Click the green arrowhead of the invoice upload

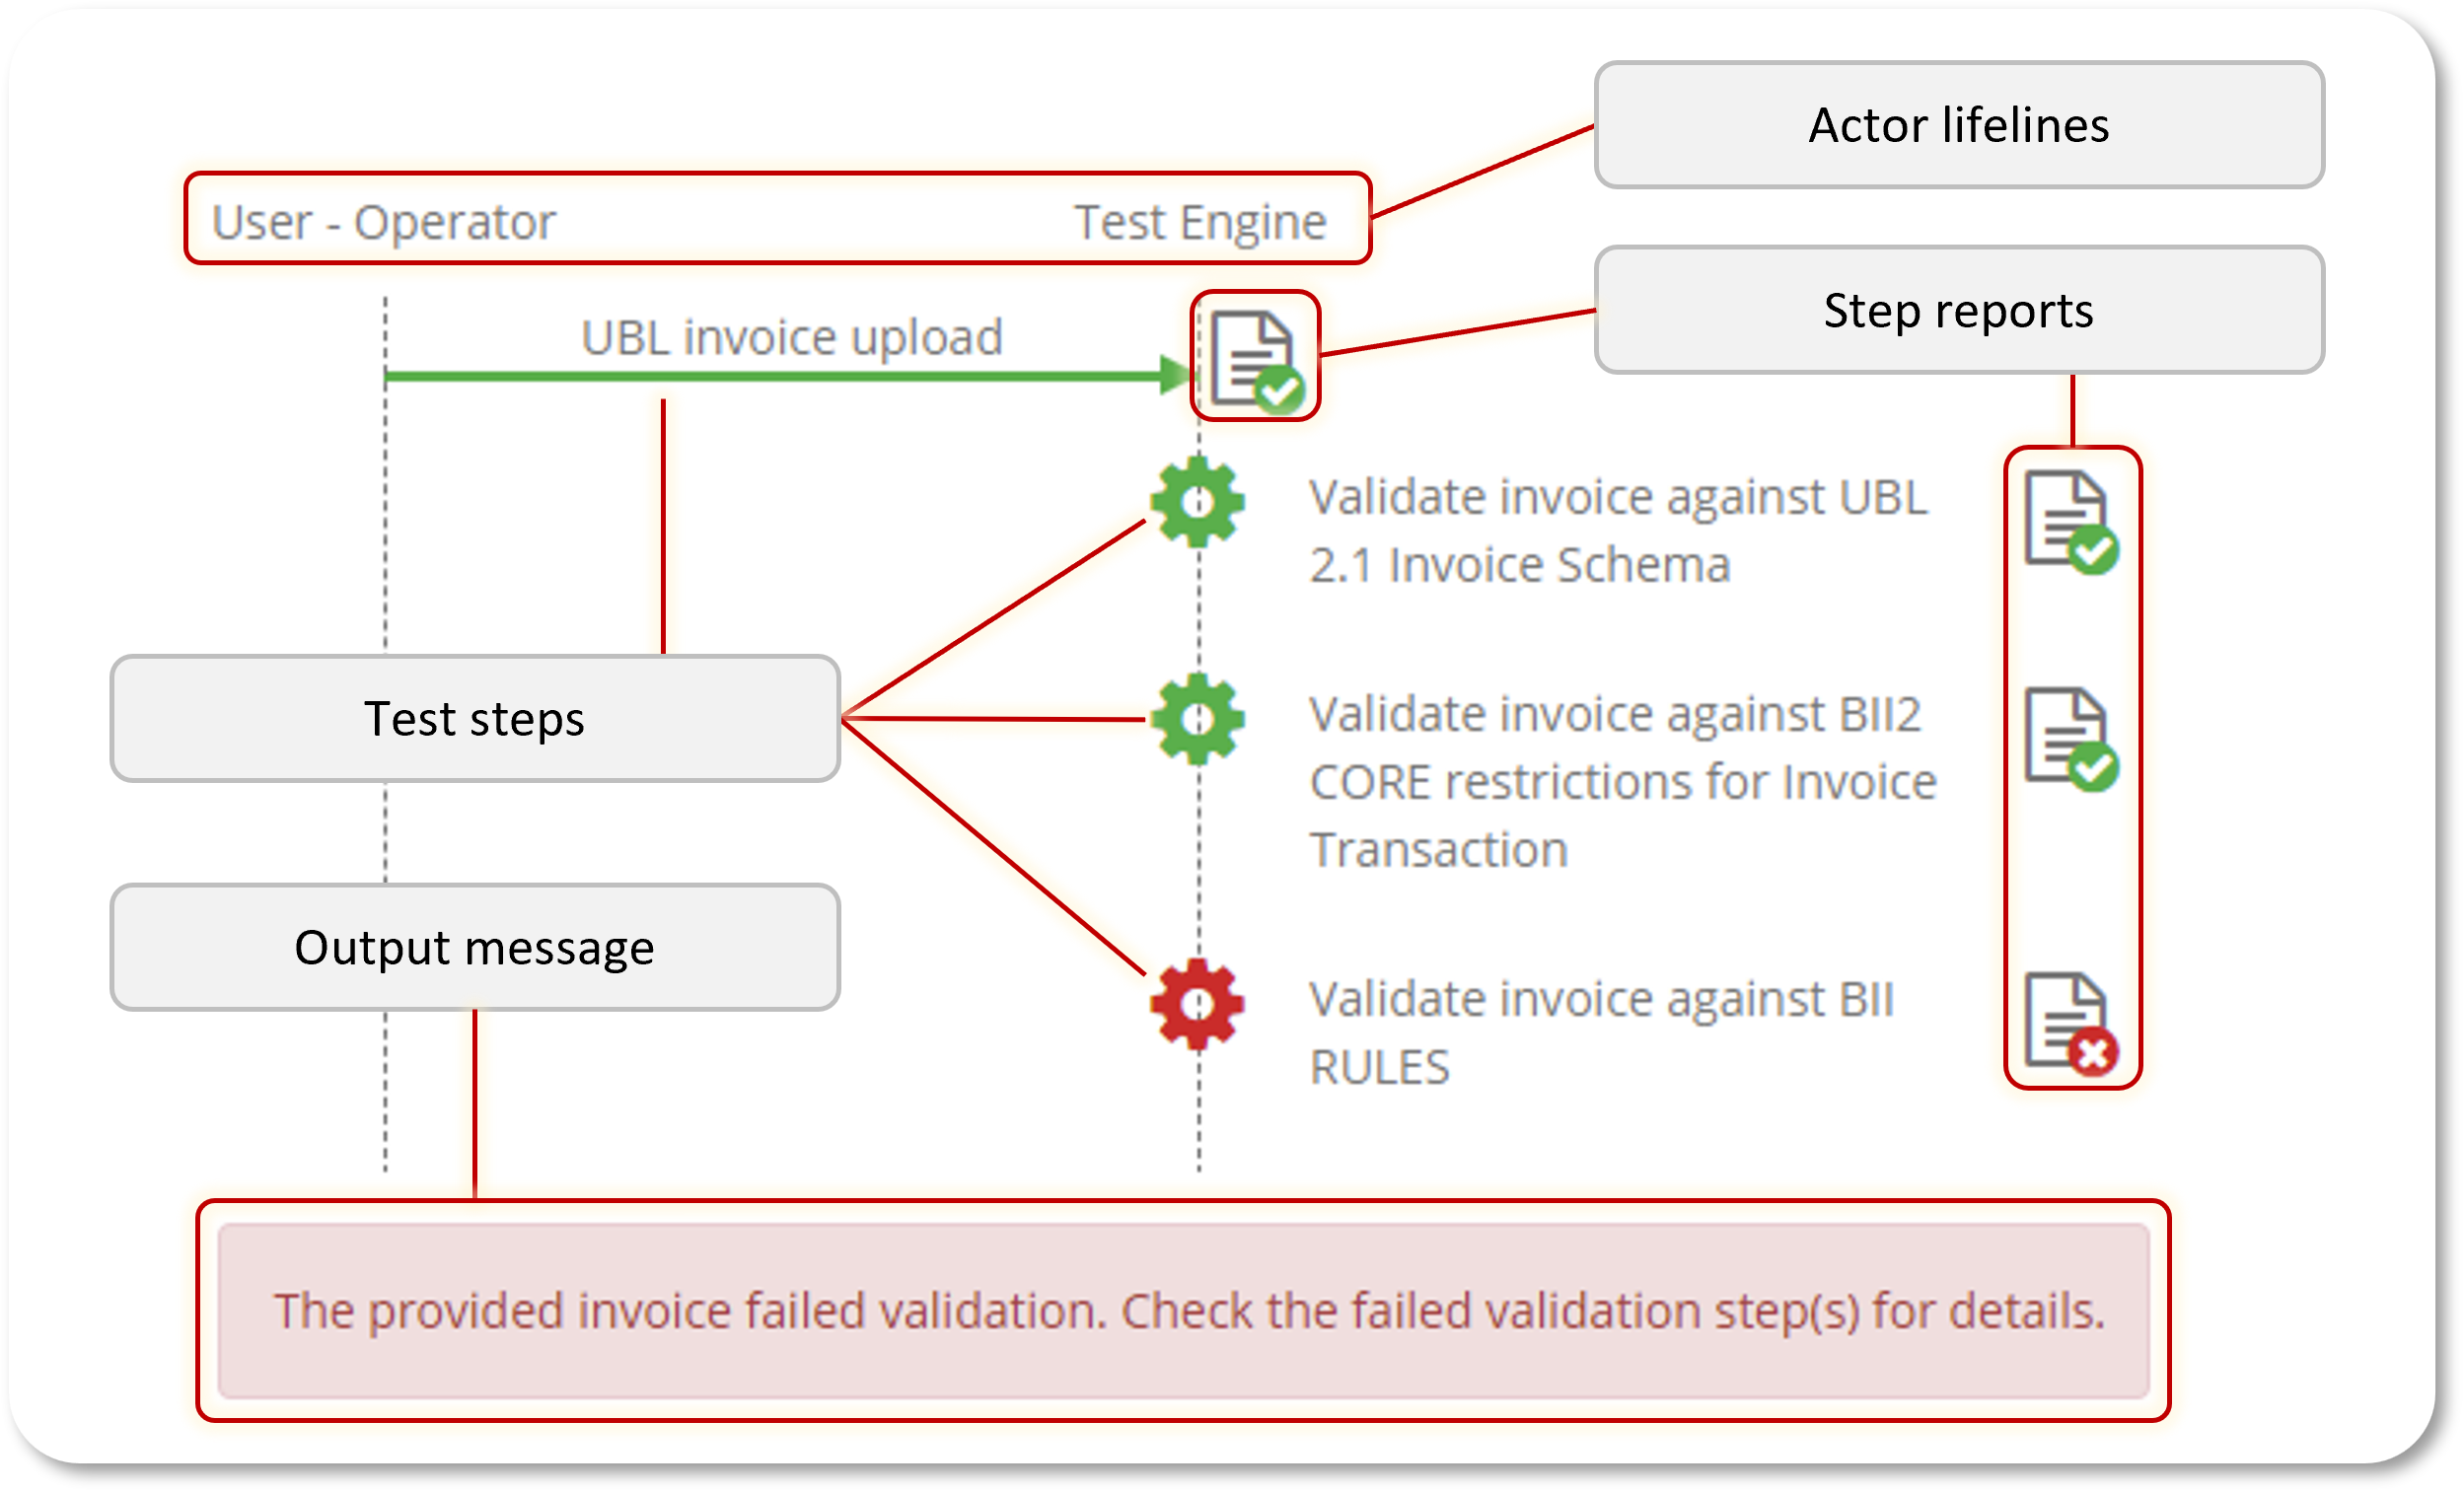click(1176, 375)
